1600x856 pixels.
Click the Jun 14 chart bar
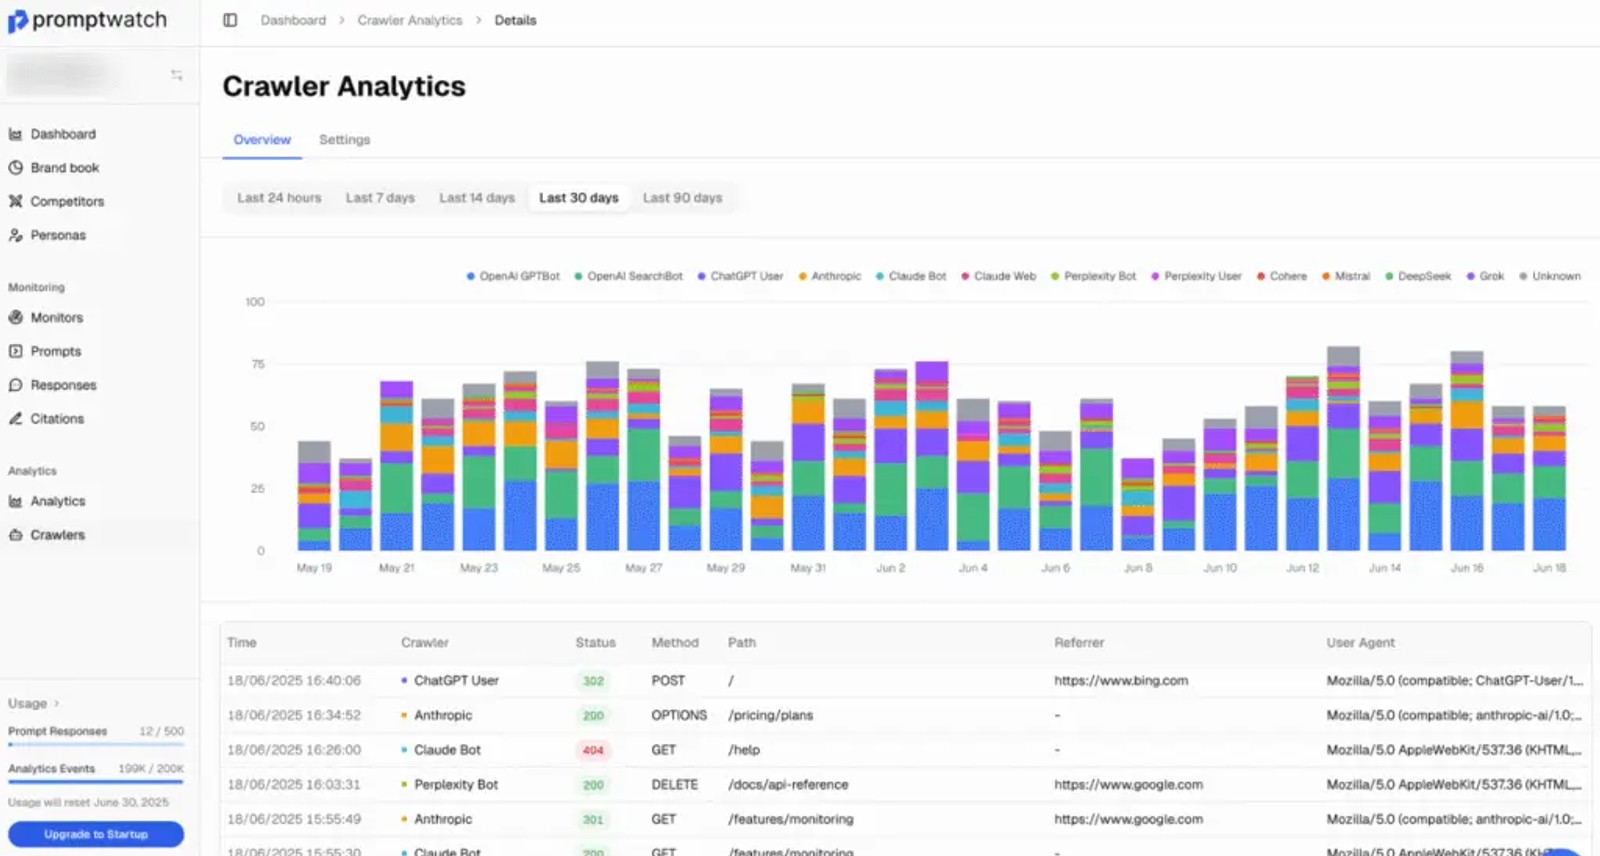1385,476
